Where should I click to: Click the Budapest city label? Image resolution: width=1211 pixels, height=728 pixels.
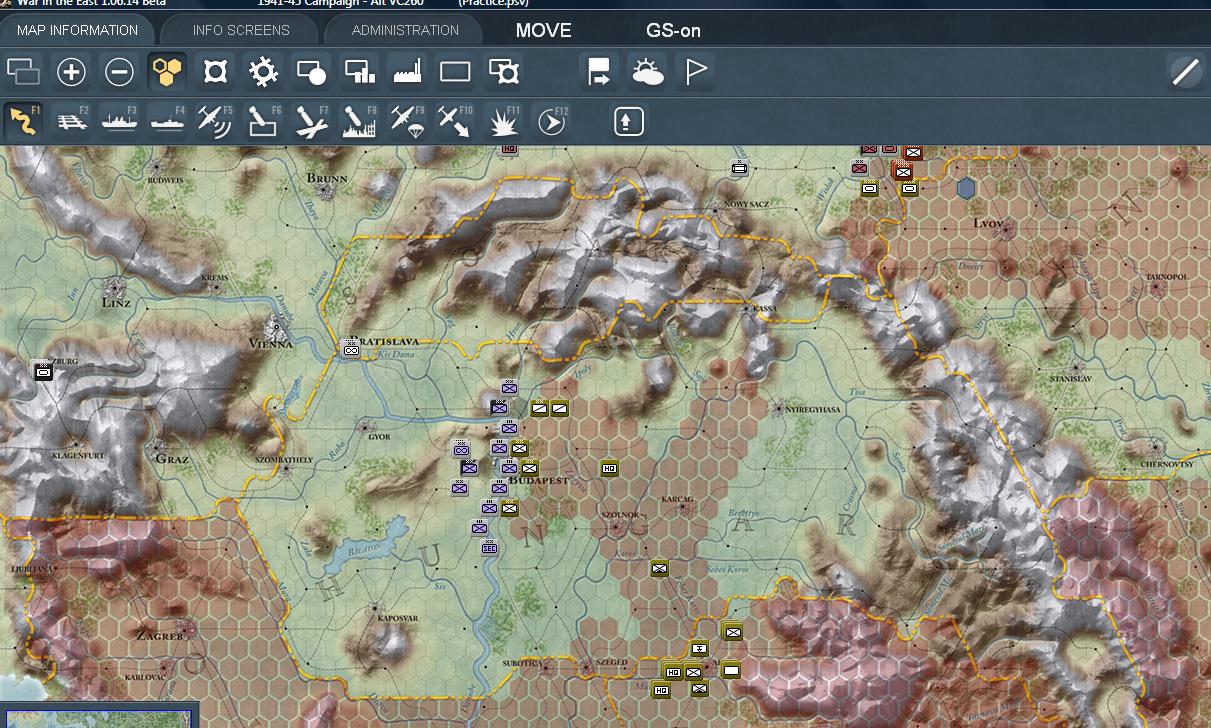539,481
